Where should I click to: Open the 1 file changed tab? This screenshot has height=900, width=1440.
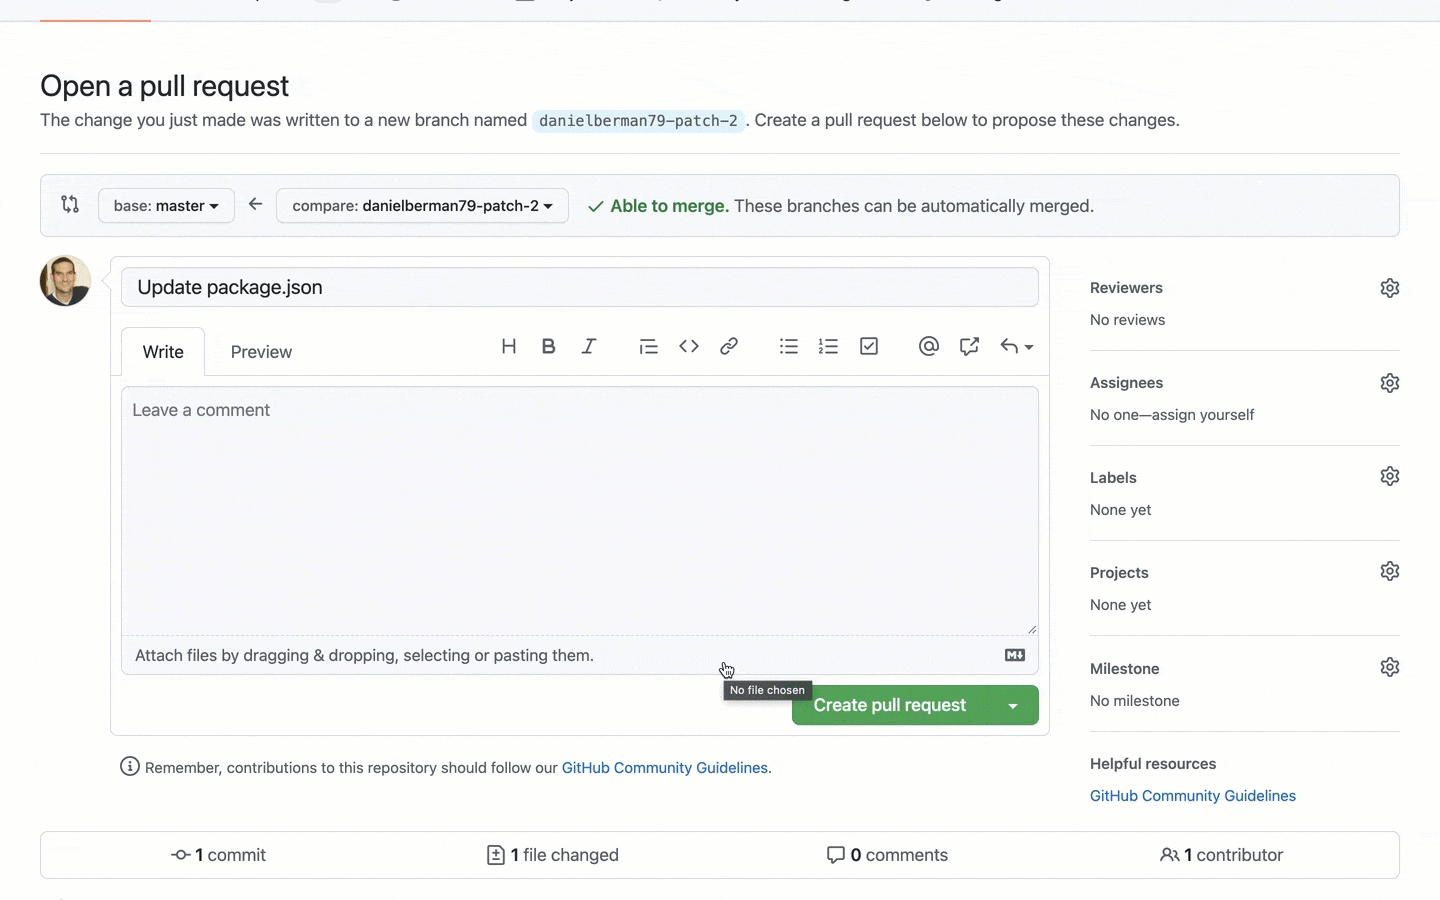click(553, 855)
